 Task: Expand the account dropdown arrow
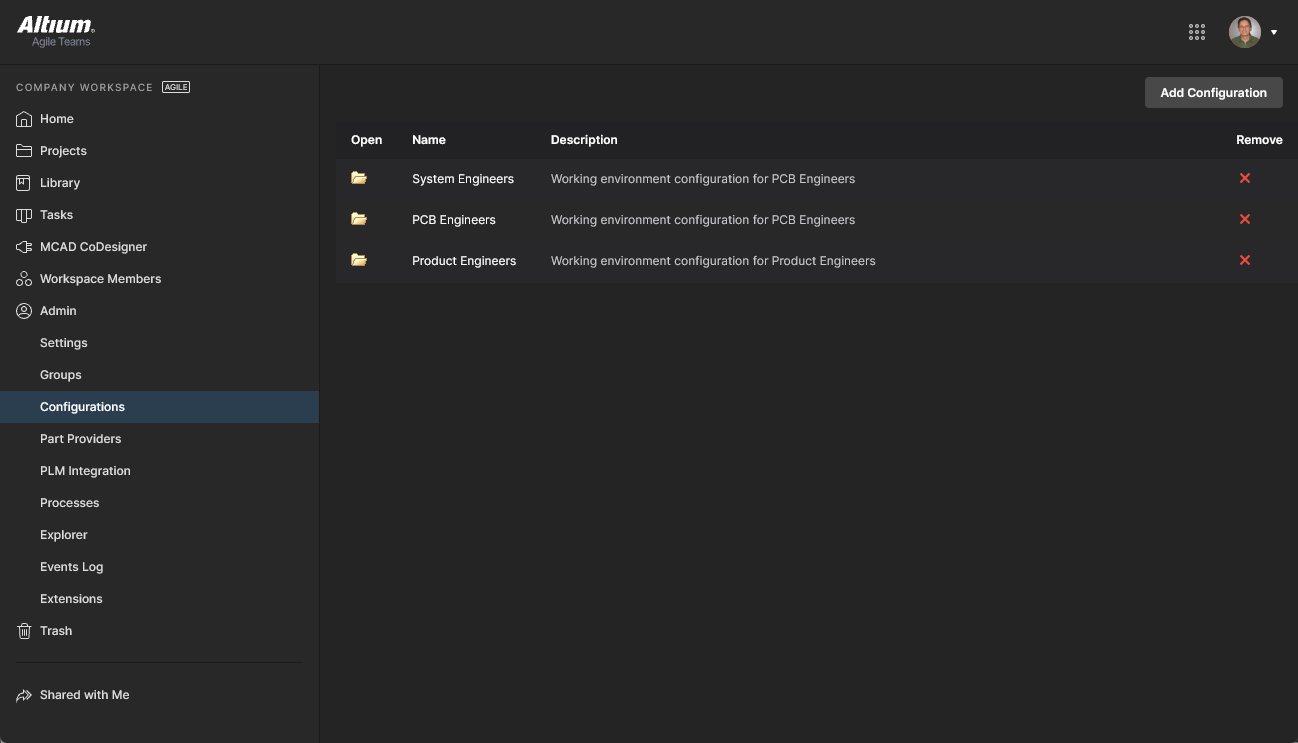click(x=1274, y=33)
